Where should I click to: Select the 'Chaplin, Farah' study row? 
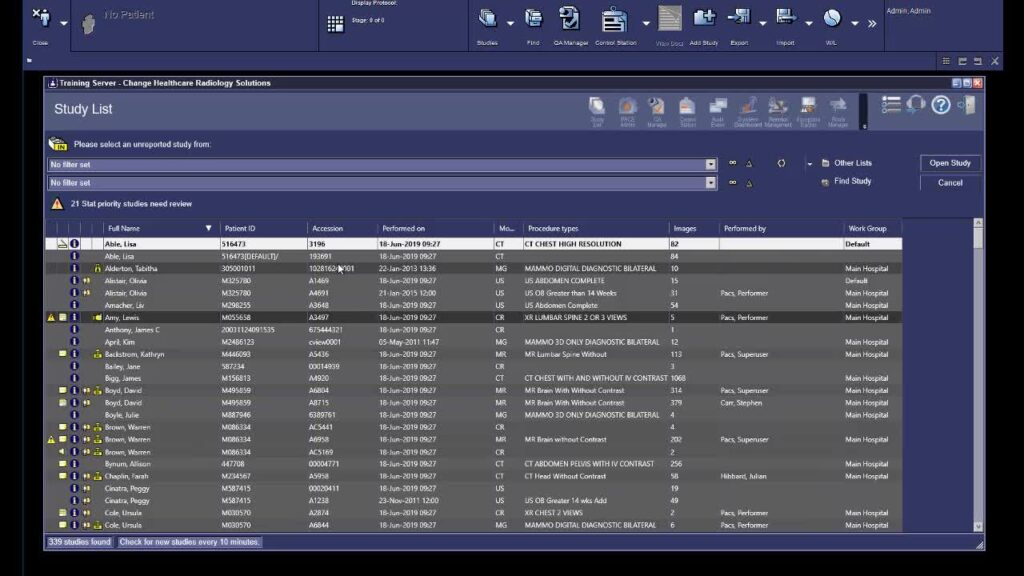(473, 476)
